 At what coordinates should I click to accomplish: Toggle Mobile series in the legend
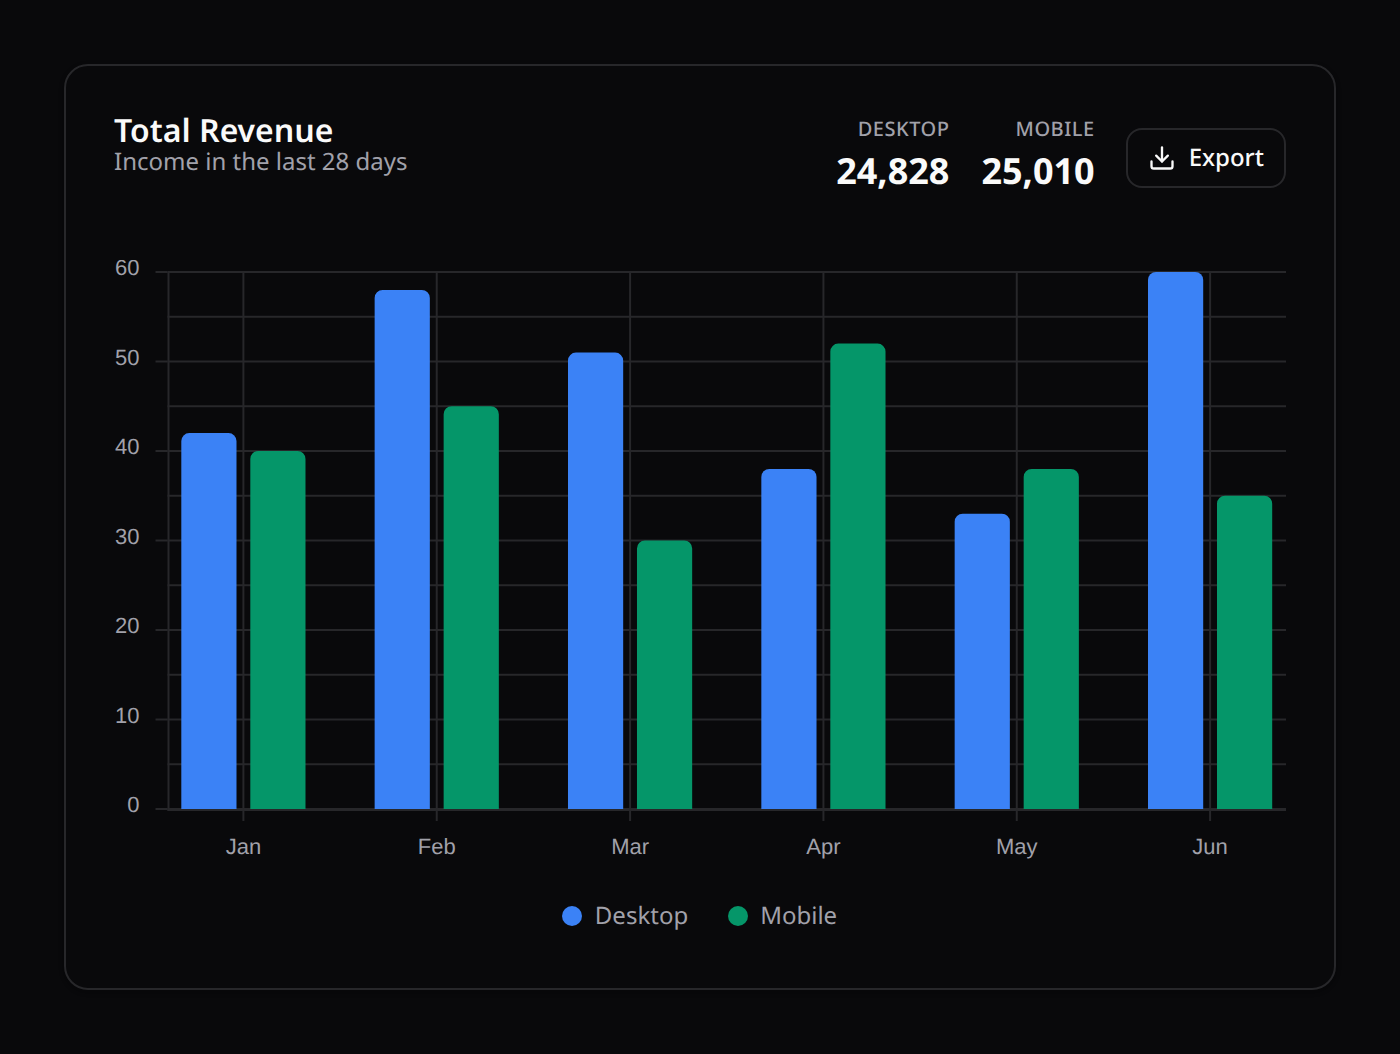coord(782,916)
